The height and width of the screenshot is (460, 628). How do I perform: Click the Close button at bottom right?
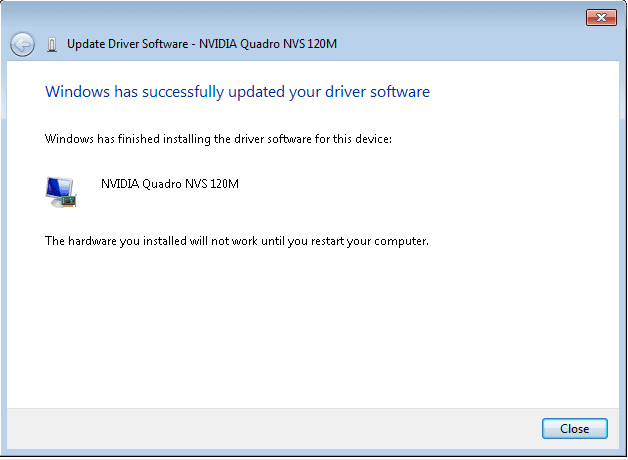point(574,428)
